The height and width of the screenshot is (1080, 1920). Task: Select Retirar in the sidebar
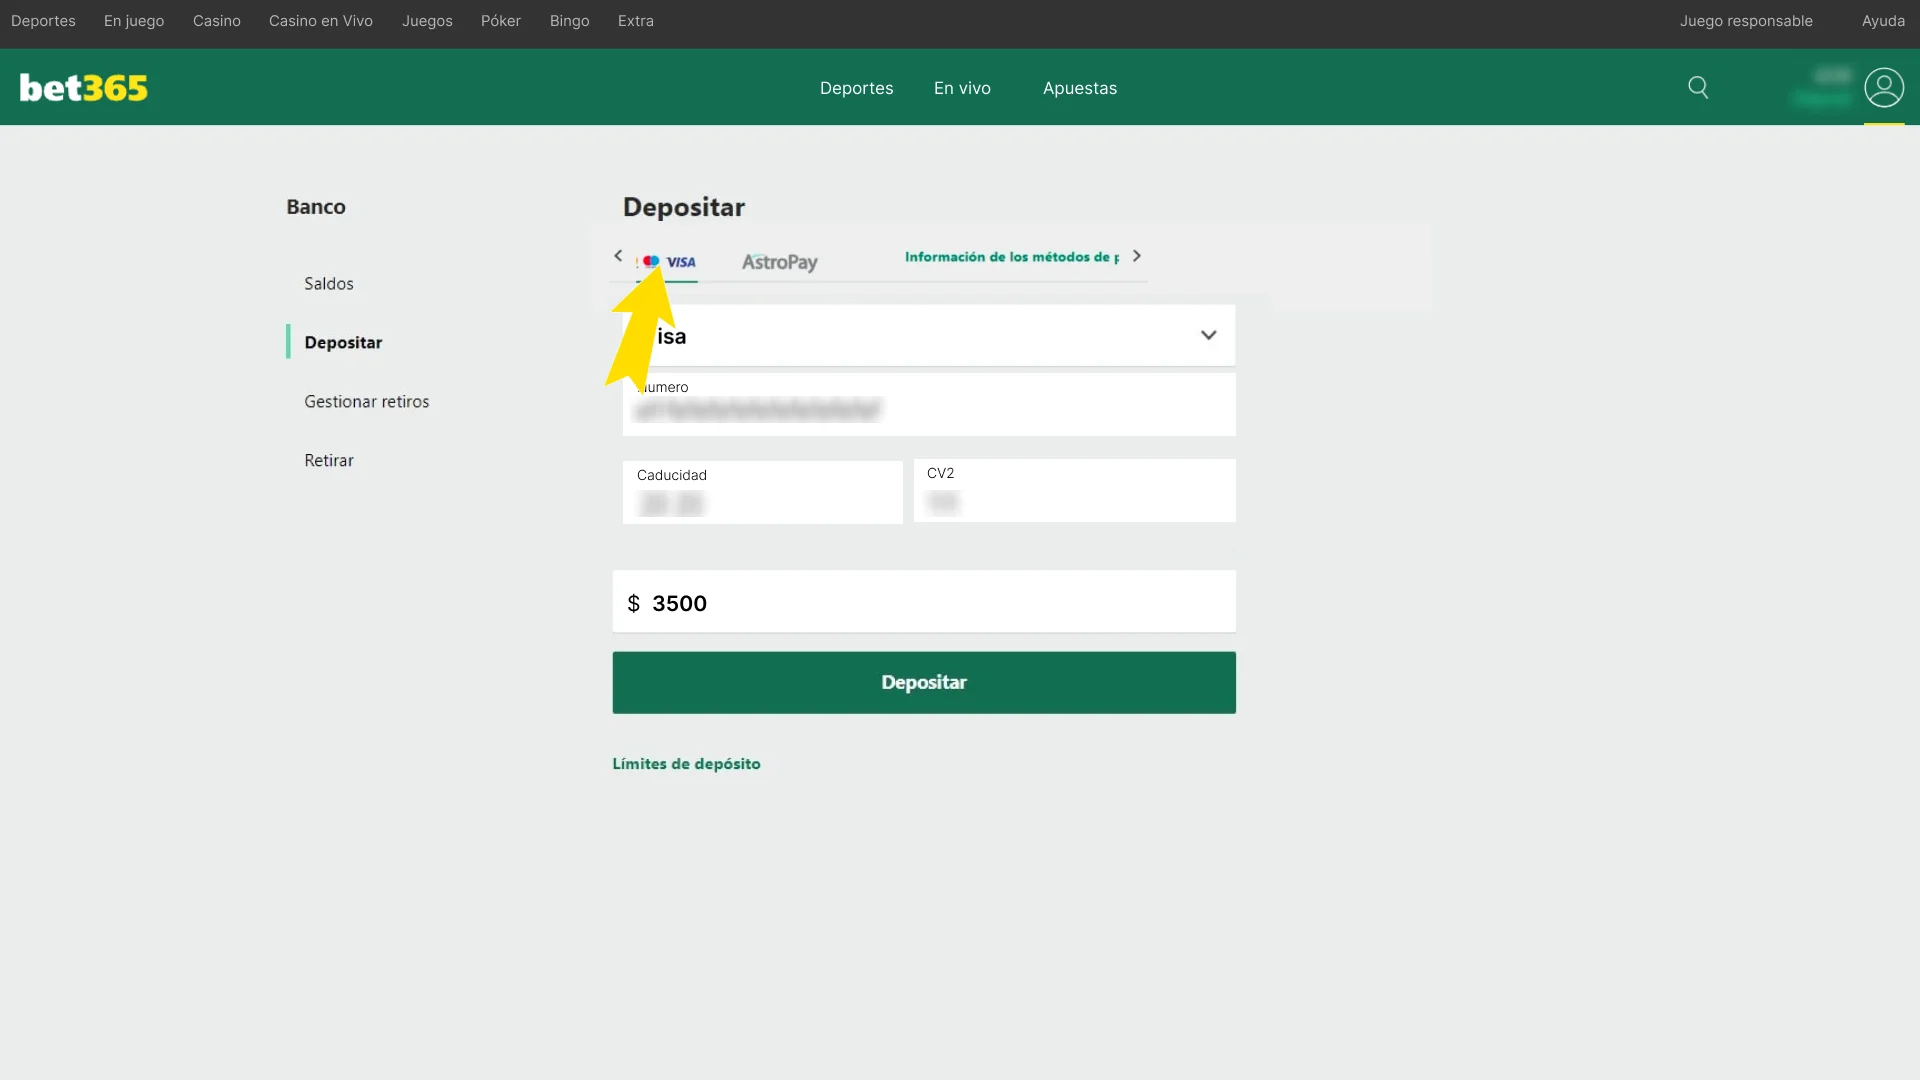(x=328, y=460)
